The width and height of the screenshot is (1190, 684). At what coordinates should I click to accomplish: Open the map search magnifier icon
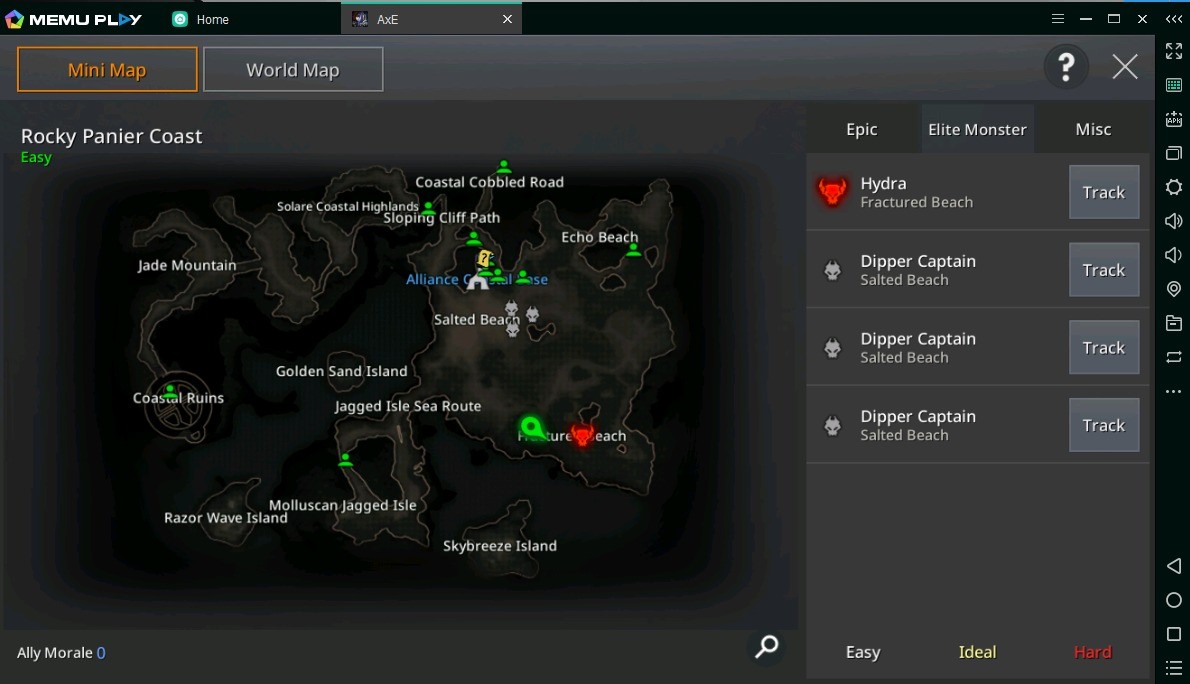pyautogui.click(x=767, y=647)
